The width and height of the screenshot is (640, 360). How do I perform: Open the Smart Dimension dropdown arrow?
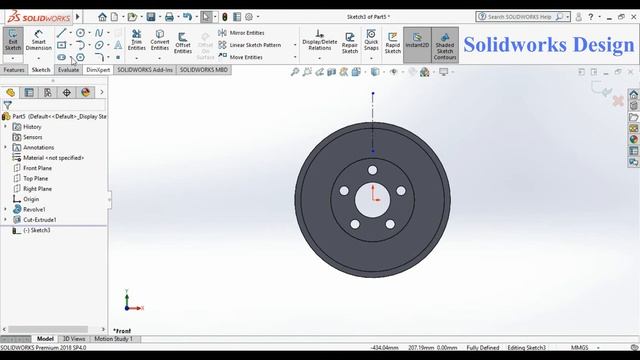click(x=38, y=58)
